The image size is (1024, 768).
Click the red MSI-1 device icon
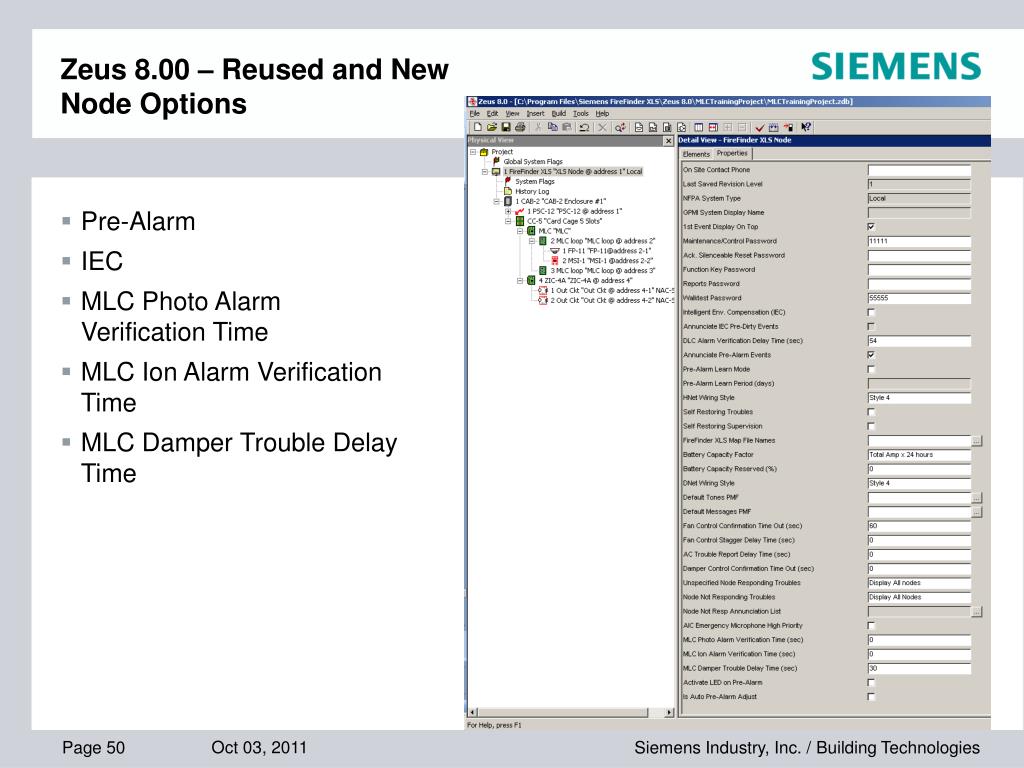click(554, 261)
